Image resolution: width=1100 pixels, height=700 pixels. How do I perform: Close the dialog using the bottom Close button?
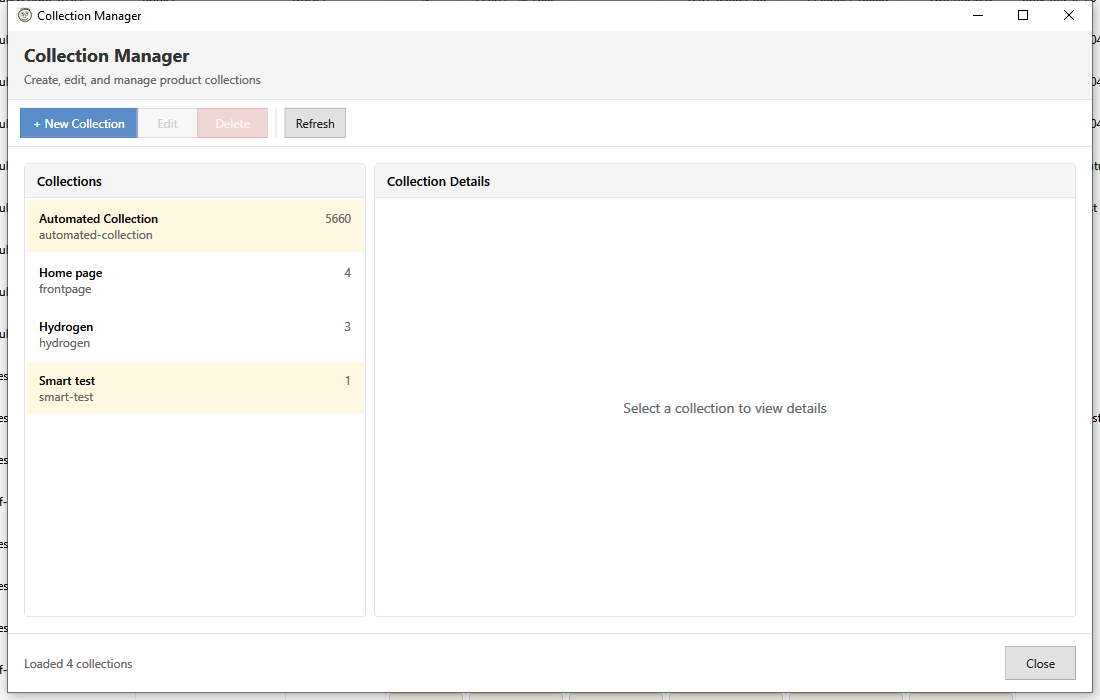coord(1040,663)
